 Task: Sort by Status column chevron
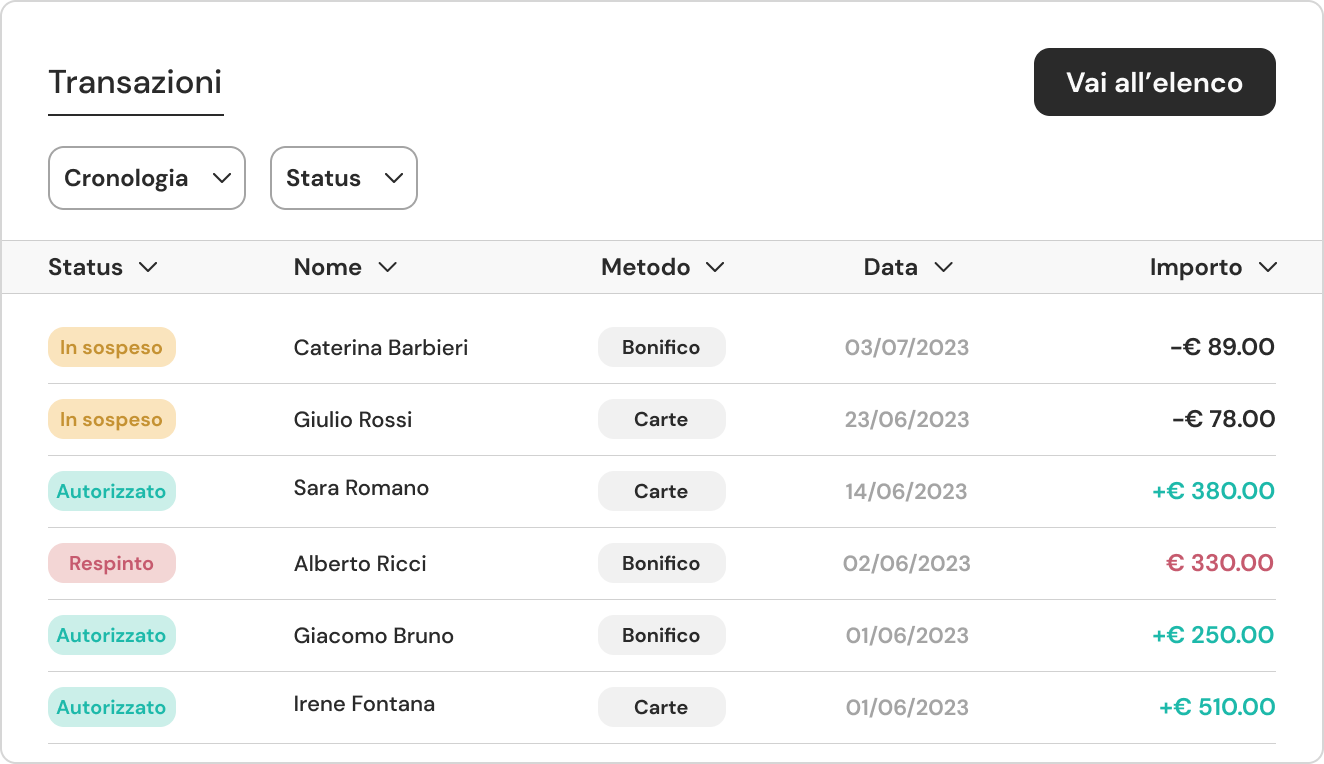click(148, 267)
